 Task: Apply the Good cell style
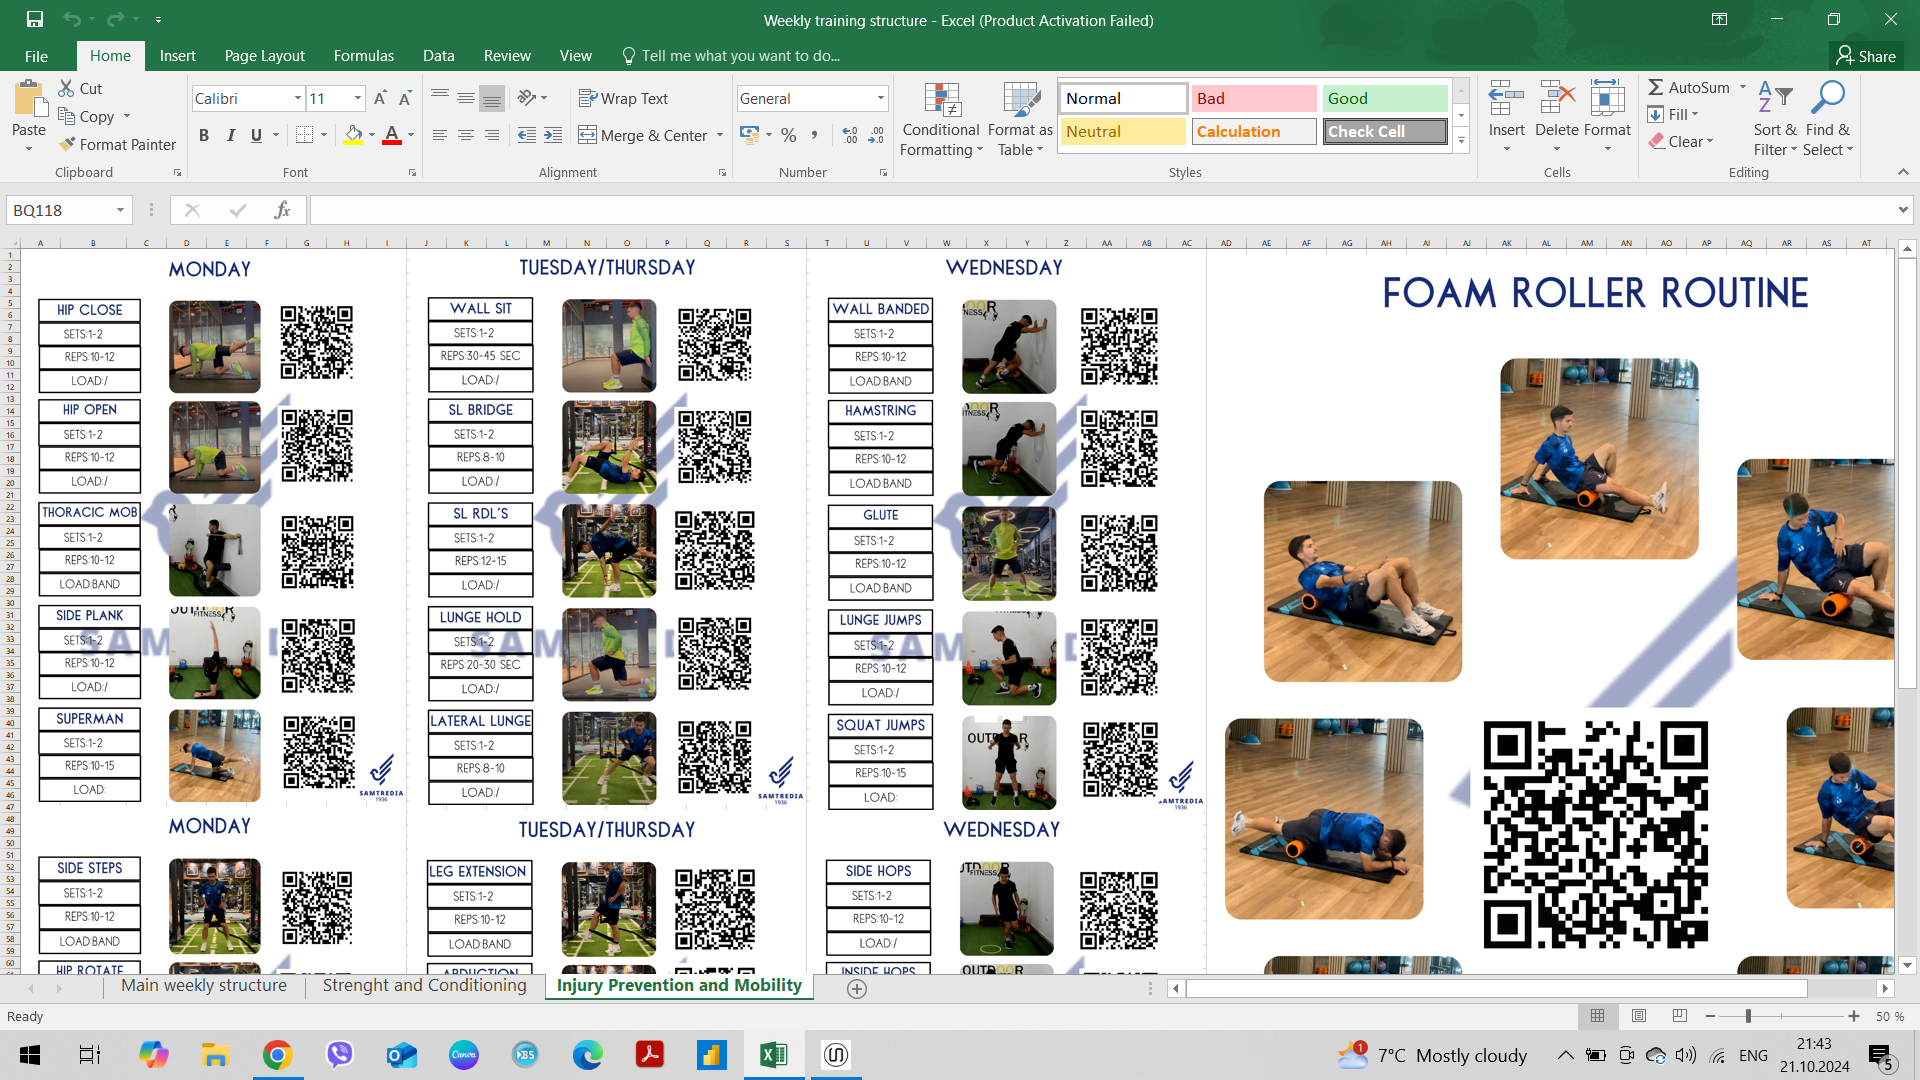click(x=1384, y=98)
